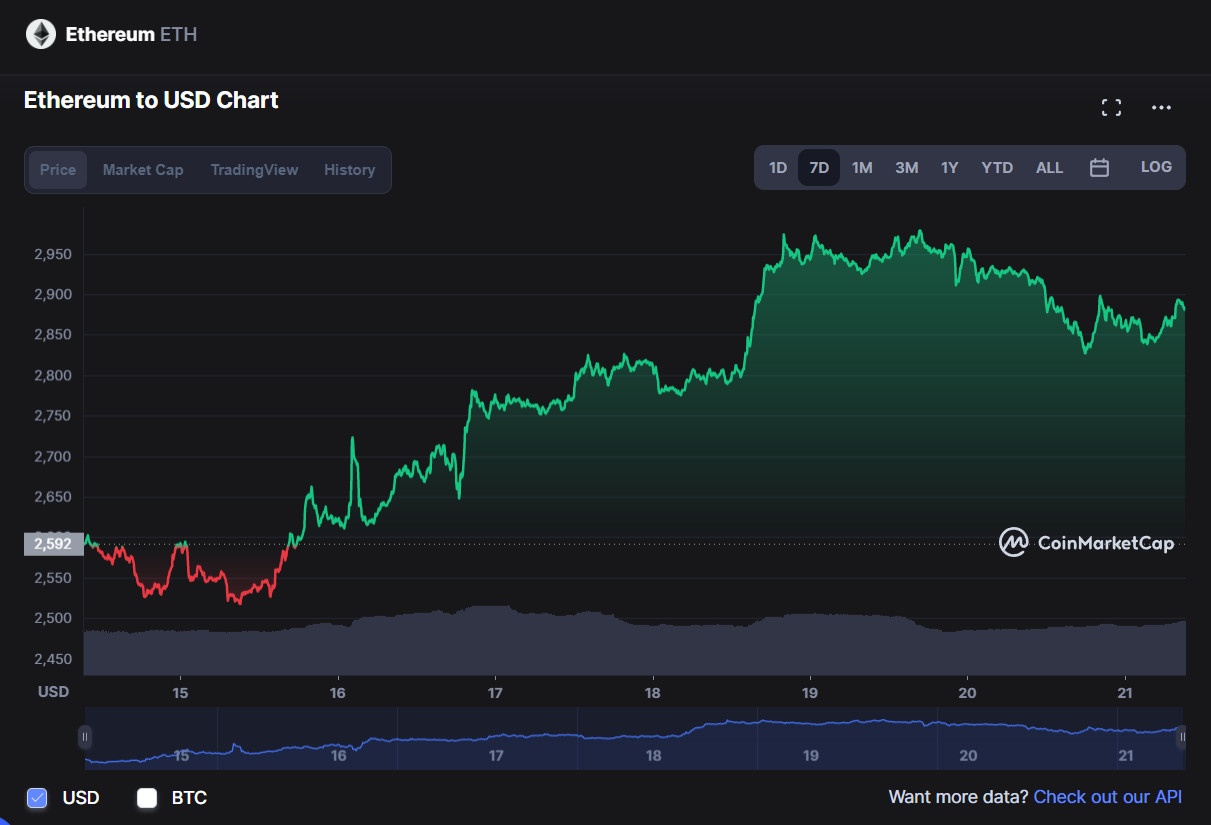The image size is (1211, 825).
Task: Enable the BTC currency checkbox
Action: 145,797
